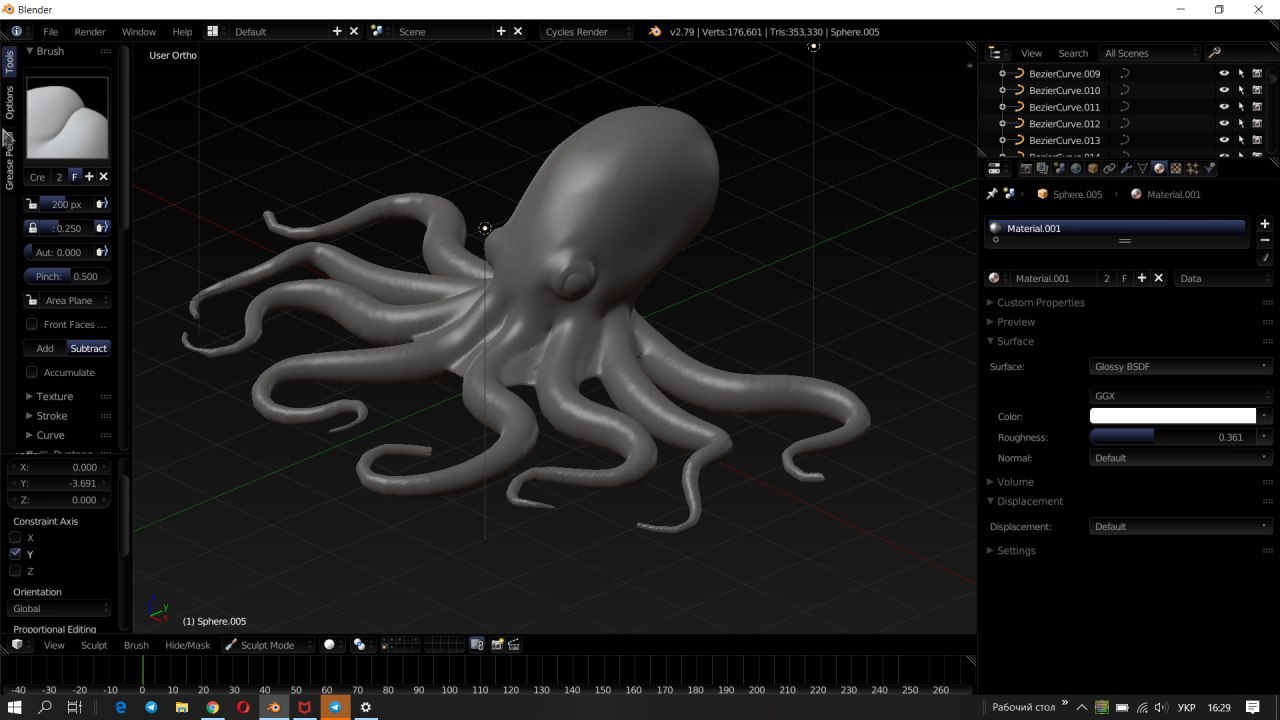Screen dimensions: 1280x720
Task: Open the Particles properties tab
Action: pyautogui.click(x=1193, y=168)
